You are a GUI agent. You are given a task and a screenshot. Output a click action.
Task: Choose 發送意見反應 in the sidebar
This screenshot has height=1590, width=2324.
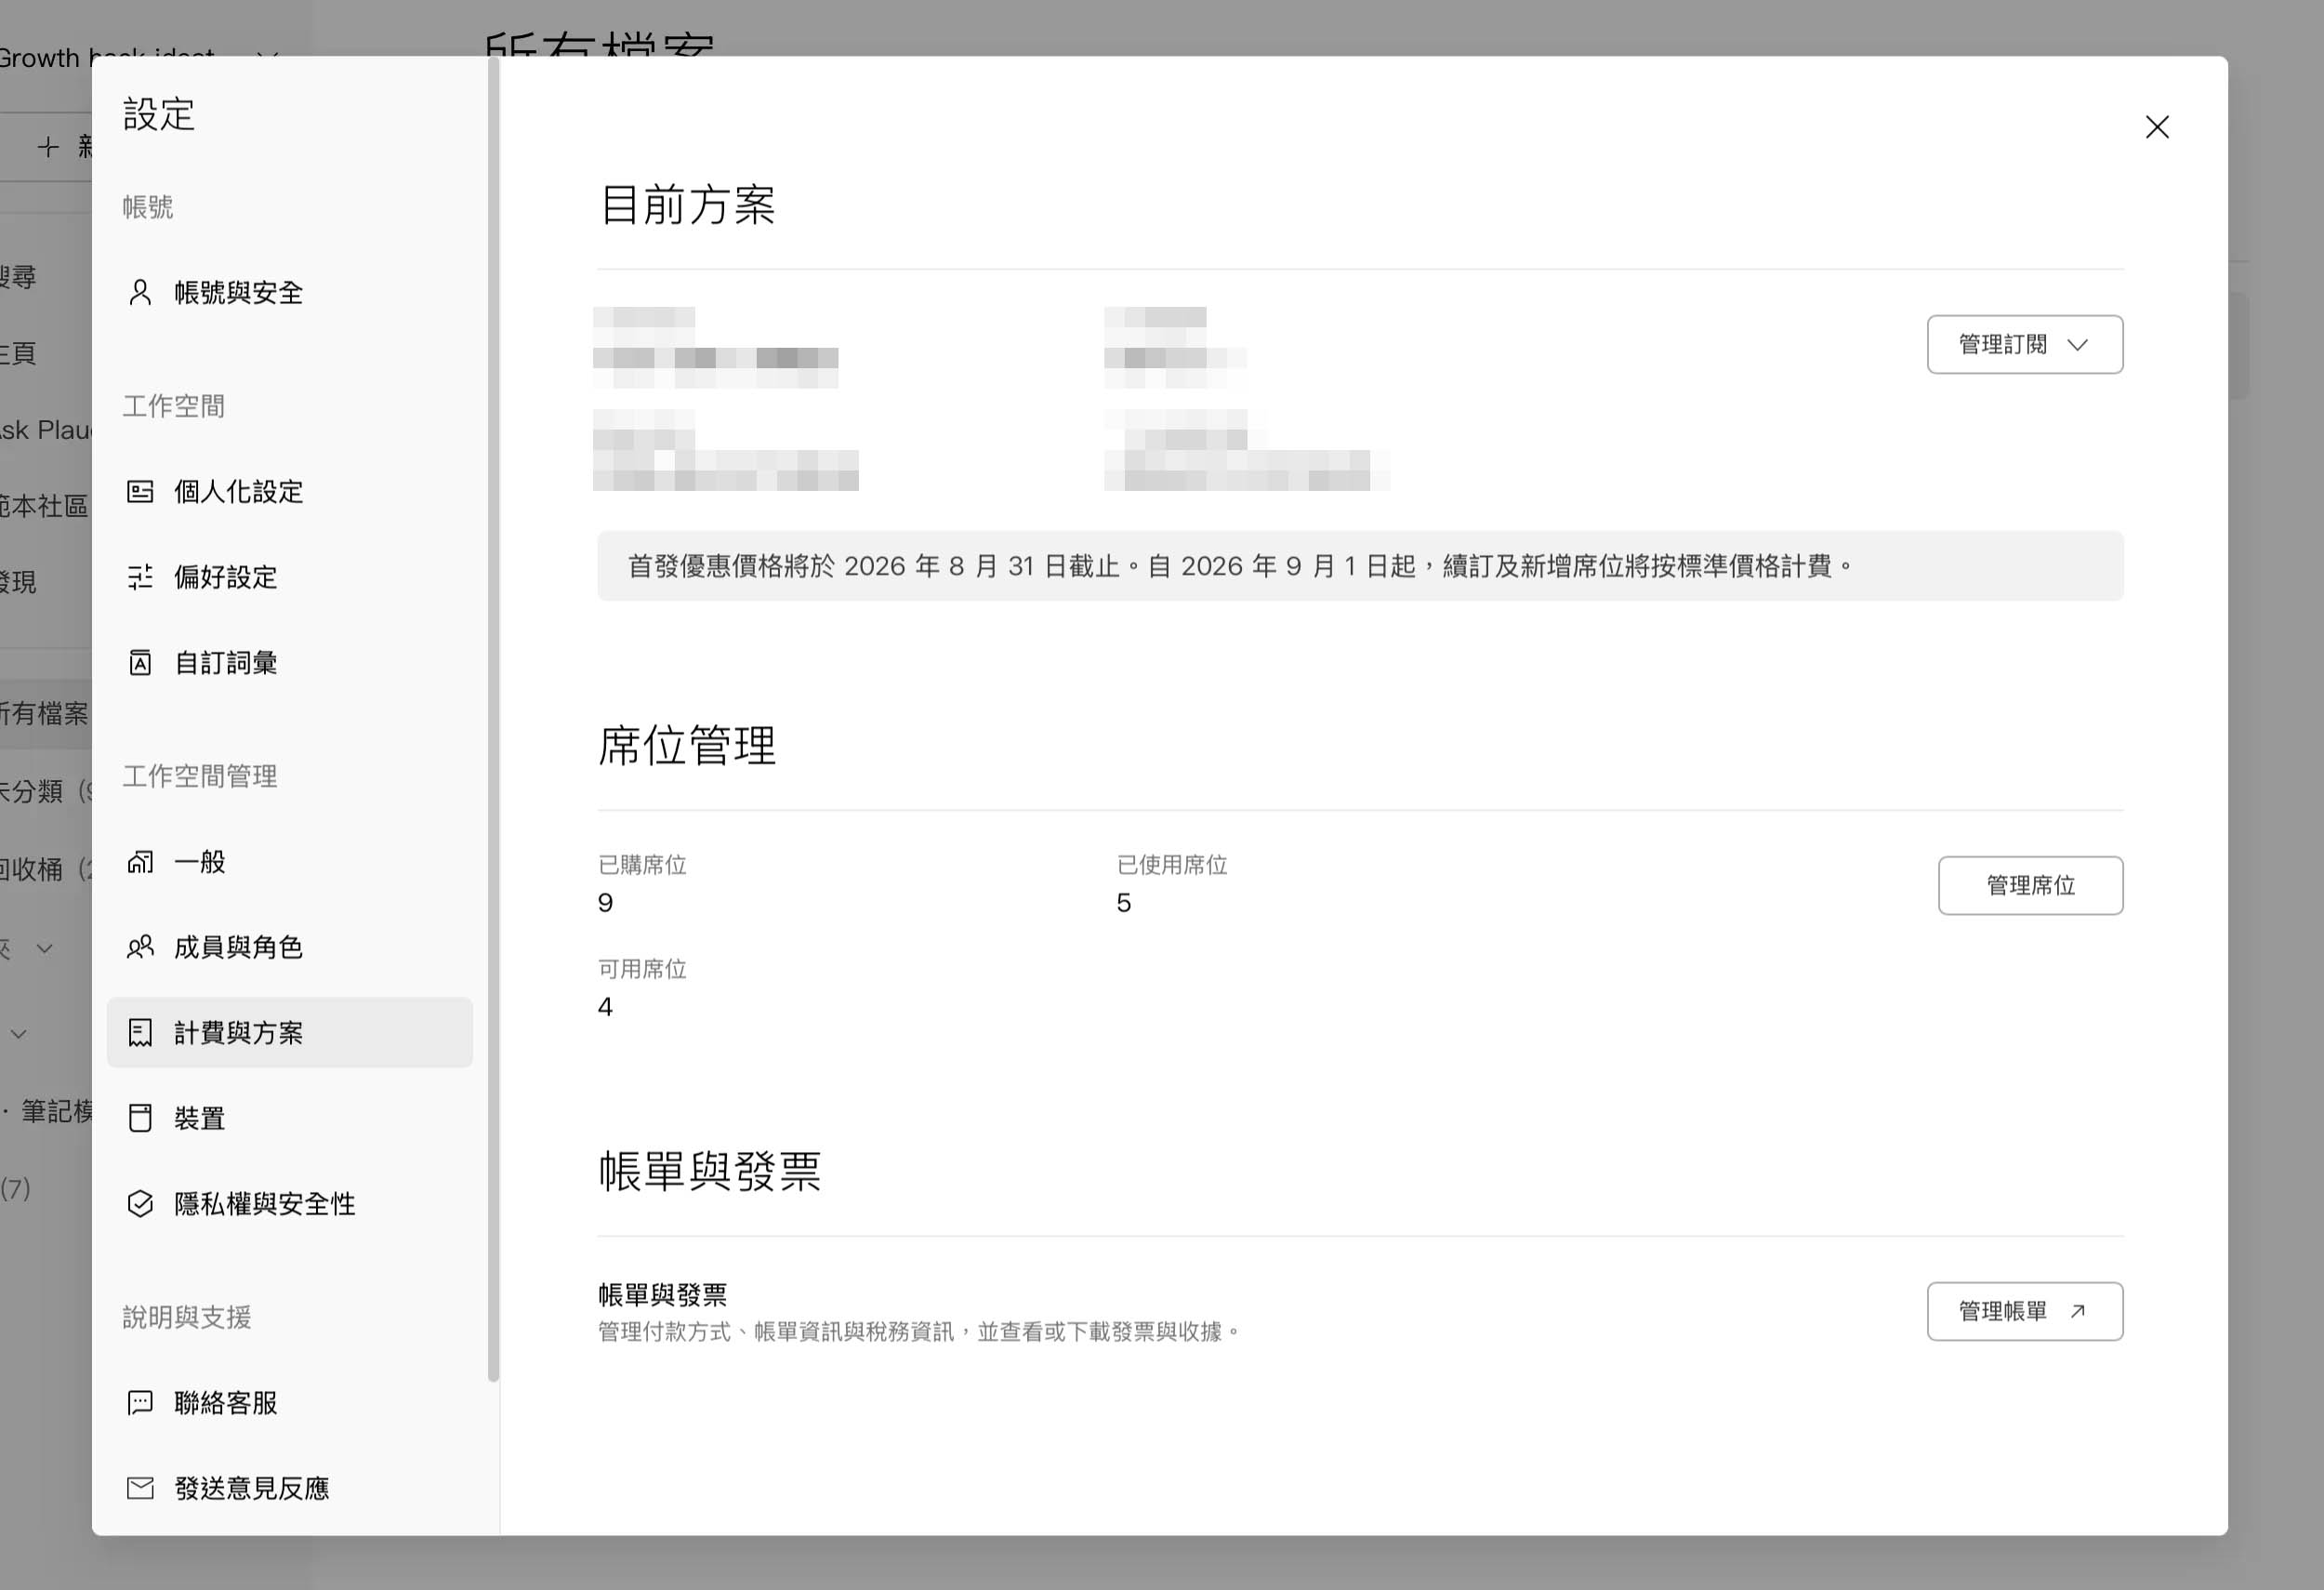(x=290, y=1488)
